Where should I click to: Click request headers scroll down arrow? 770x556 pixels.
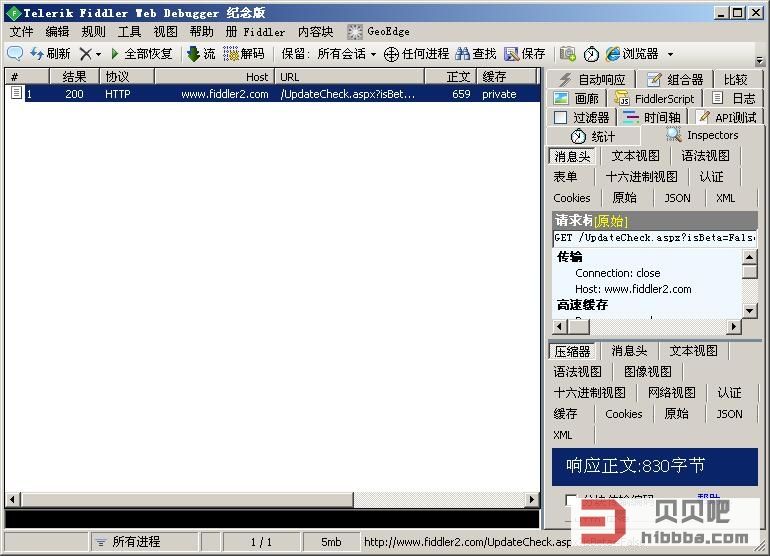click(x=749, y=310)
